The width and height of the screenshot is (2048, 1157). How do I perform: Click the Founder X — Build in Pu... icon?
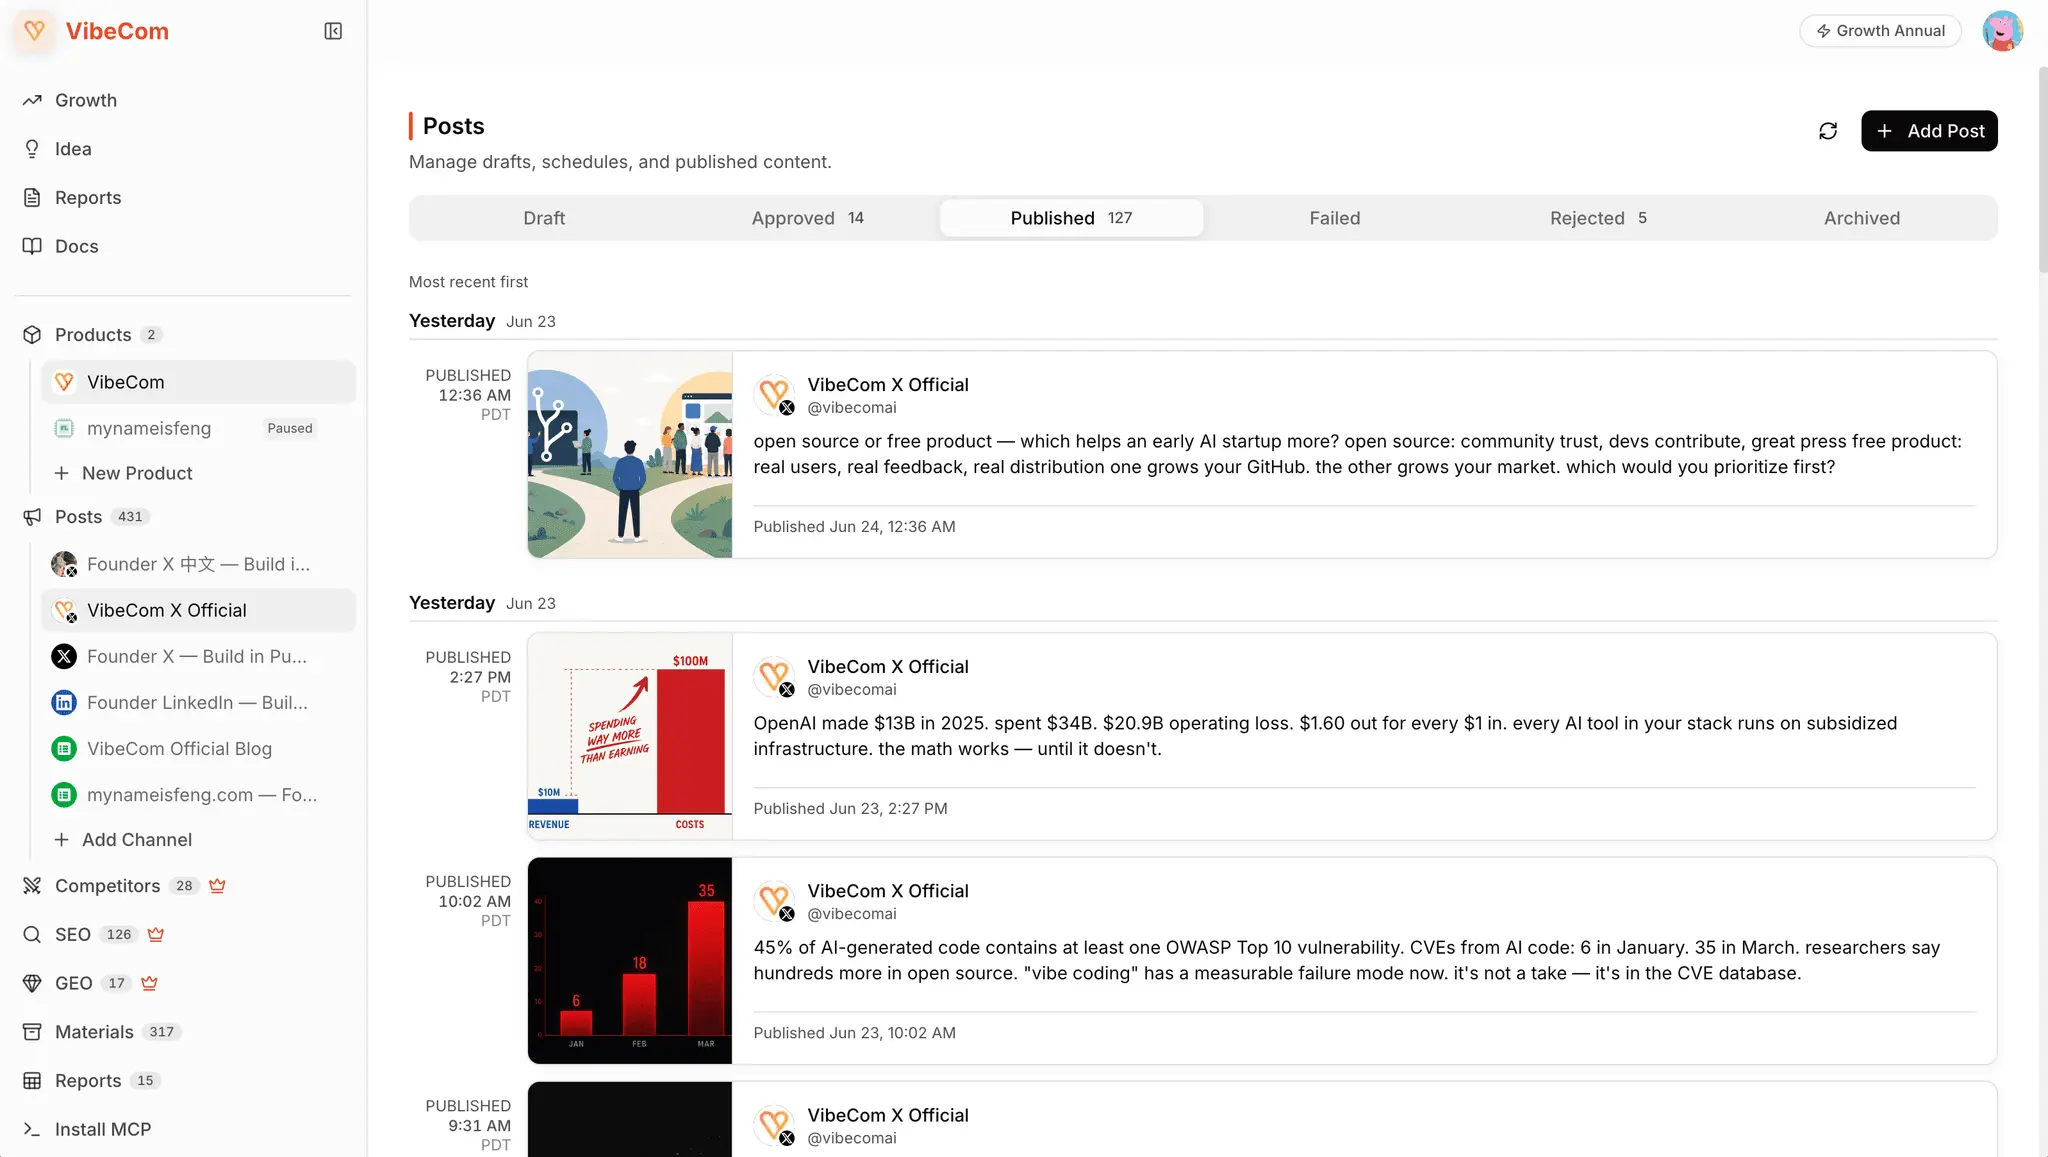tap(64, 657)
